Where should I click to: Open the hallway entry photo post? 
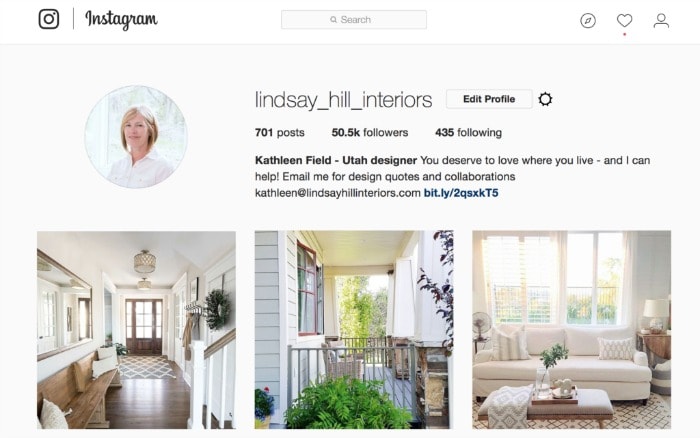point(136,330)
